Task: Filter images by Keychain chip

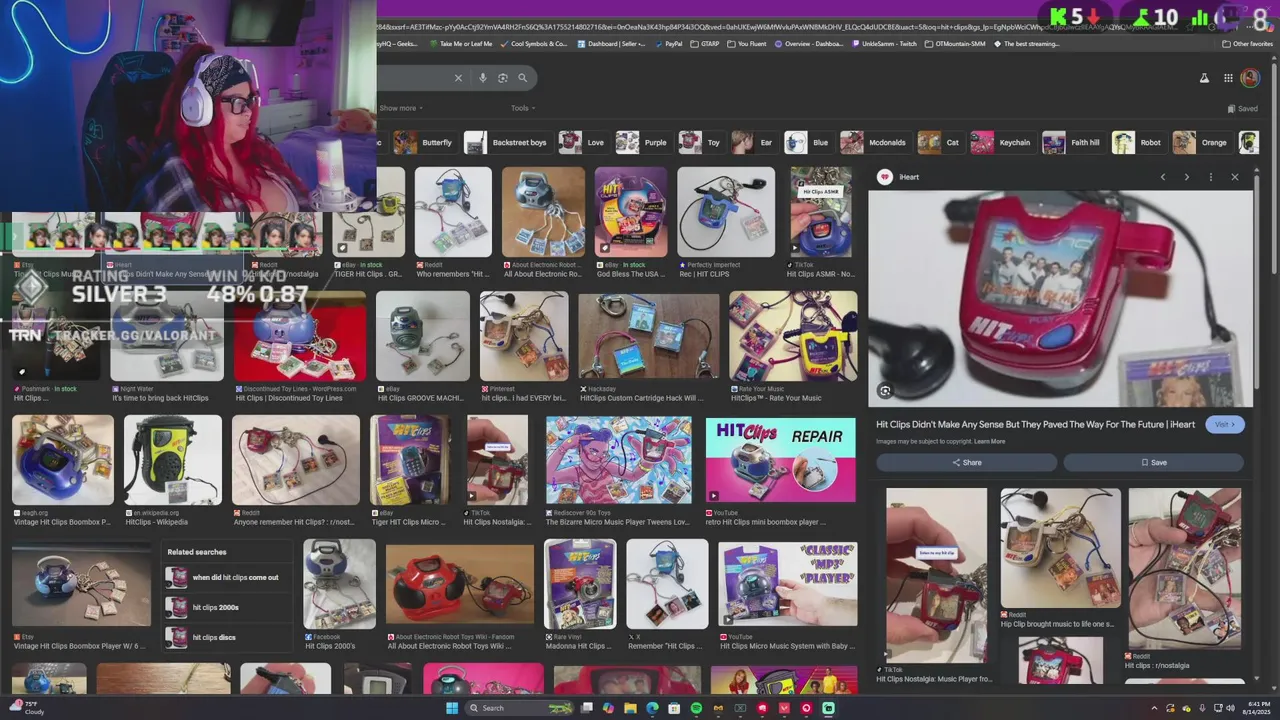Action: tap(1001, 143)
